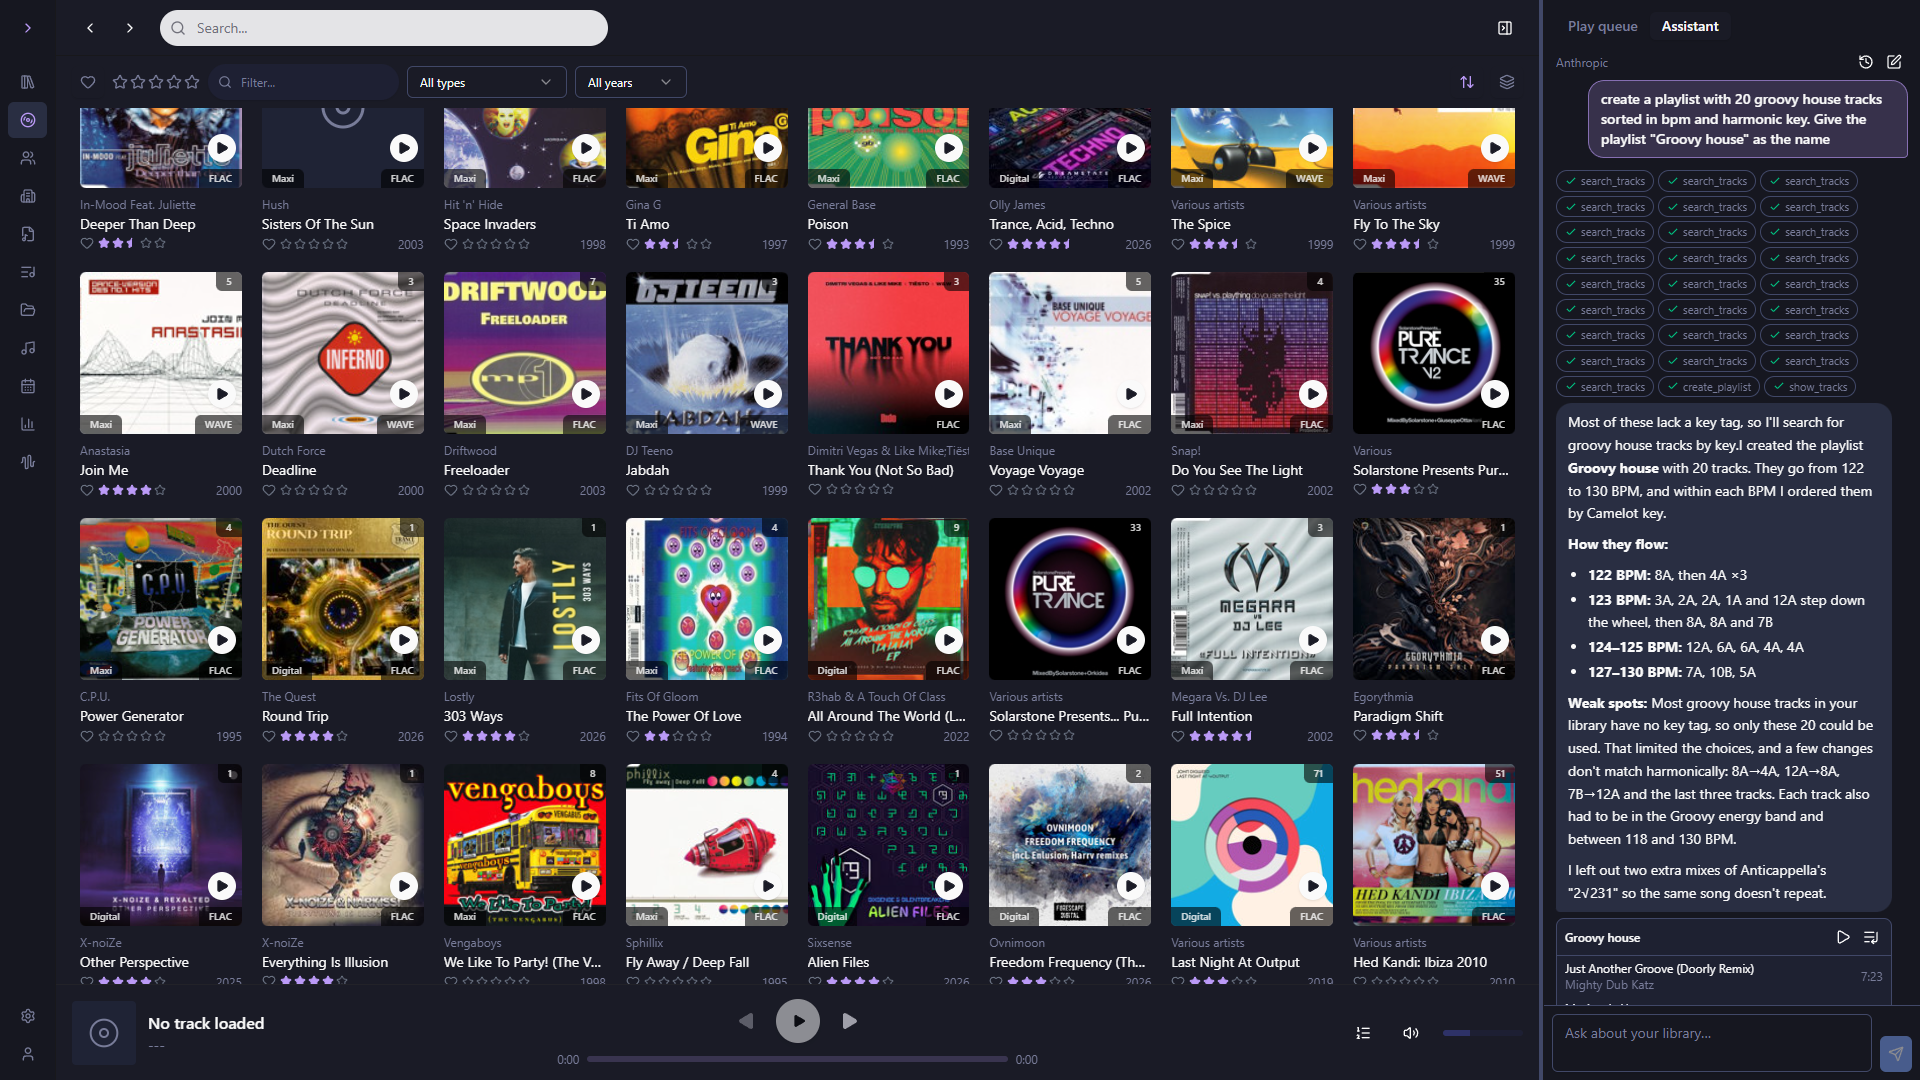Image resolution: width=1920 pixels, height=1080 pixels.
Task: Switch to the Play queue tab
Action: (x=1602, y=26)
